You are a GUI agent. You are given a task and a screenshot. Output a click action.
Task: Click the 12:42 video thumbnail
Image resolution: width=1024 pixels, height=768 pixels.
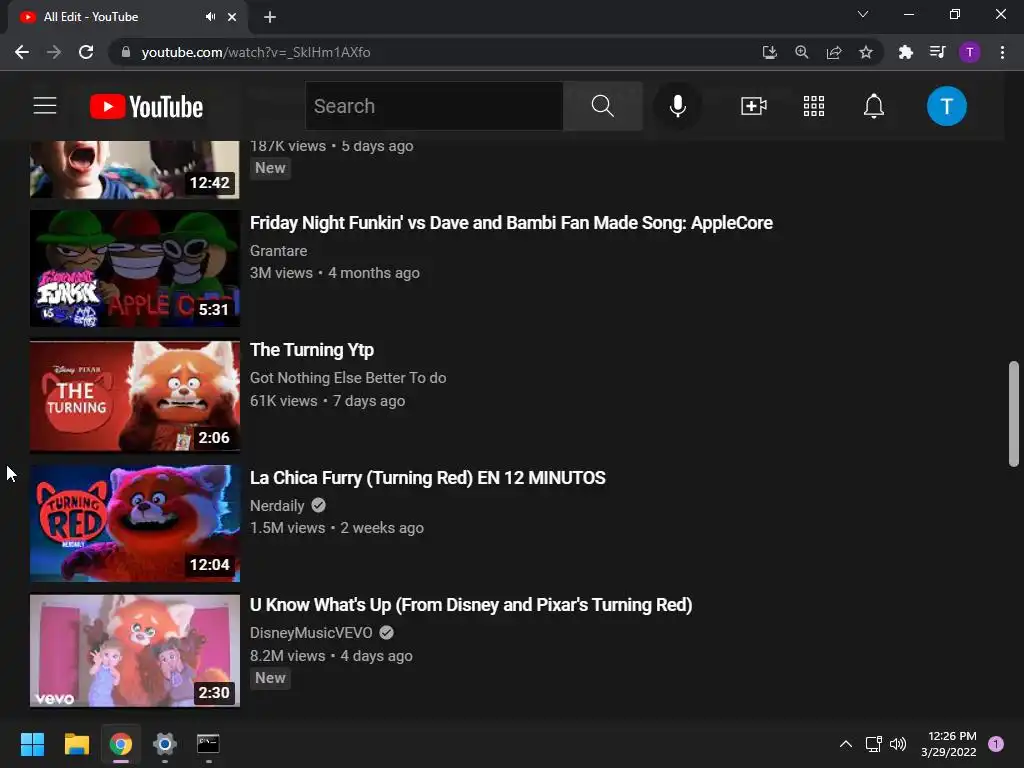click(135, 169)
